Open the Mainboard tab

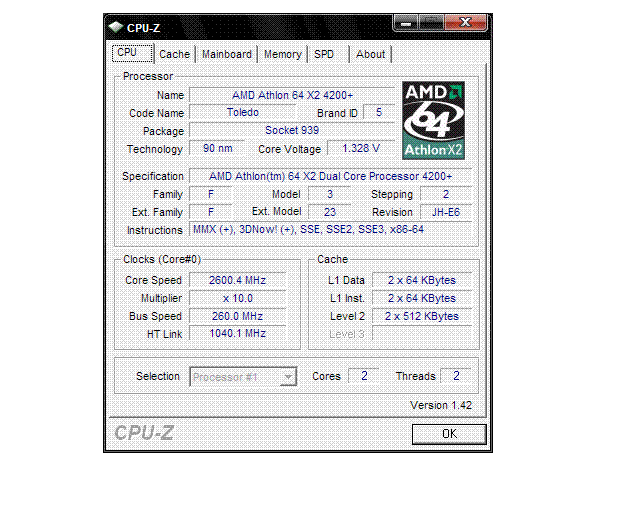point(227,54)
